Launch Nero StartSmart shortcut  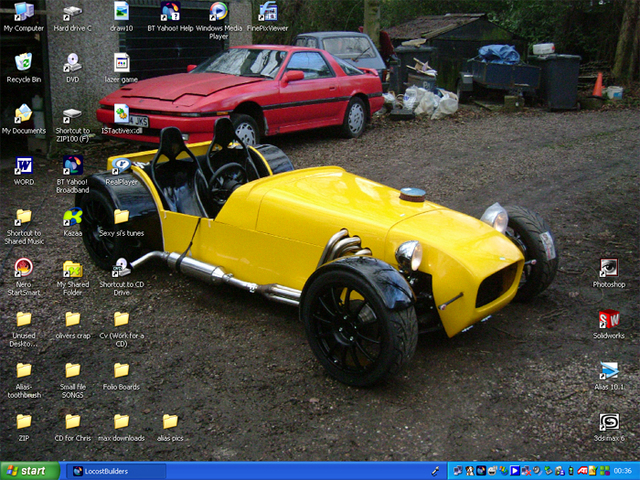point(24,278)
